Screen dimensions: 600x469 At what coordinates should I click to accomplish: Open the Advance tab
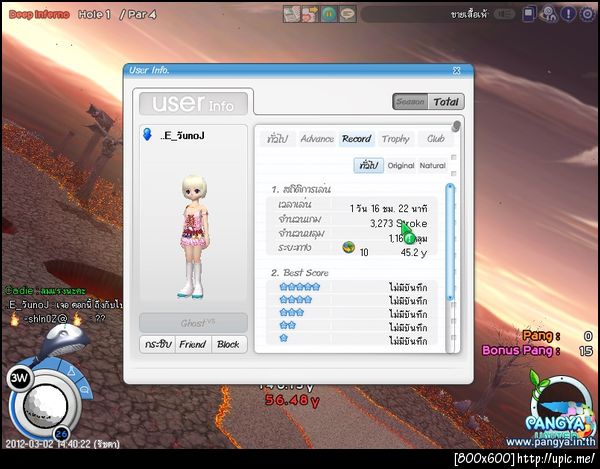317,139
